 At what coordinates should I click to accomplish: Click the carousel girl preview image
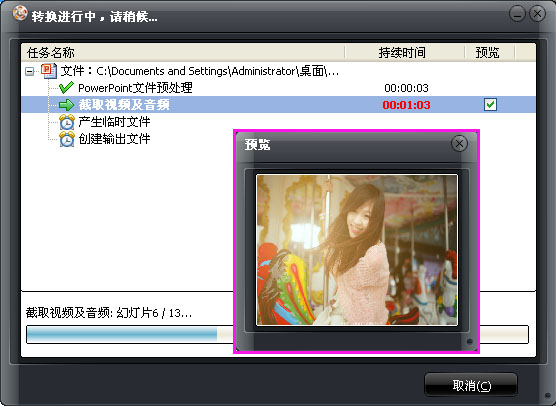357,250
